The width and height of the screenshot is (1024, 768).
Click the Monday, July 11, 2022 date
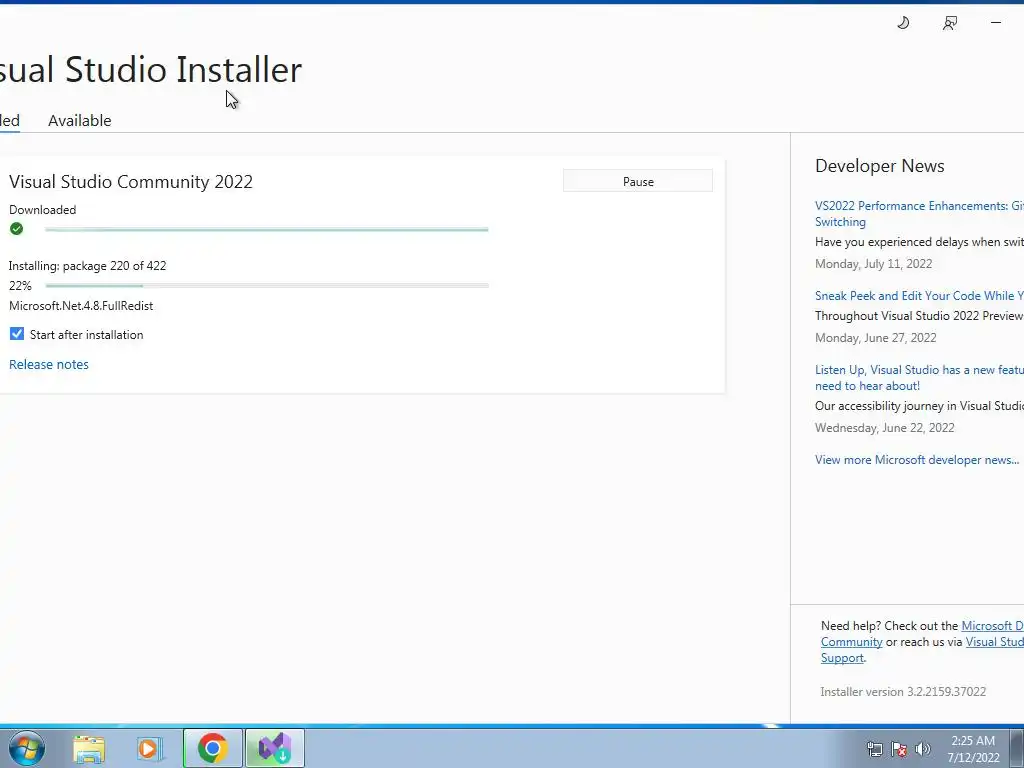(874, 264)
